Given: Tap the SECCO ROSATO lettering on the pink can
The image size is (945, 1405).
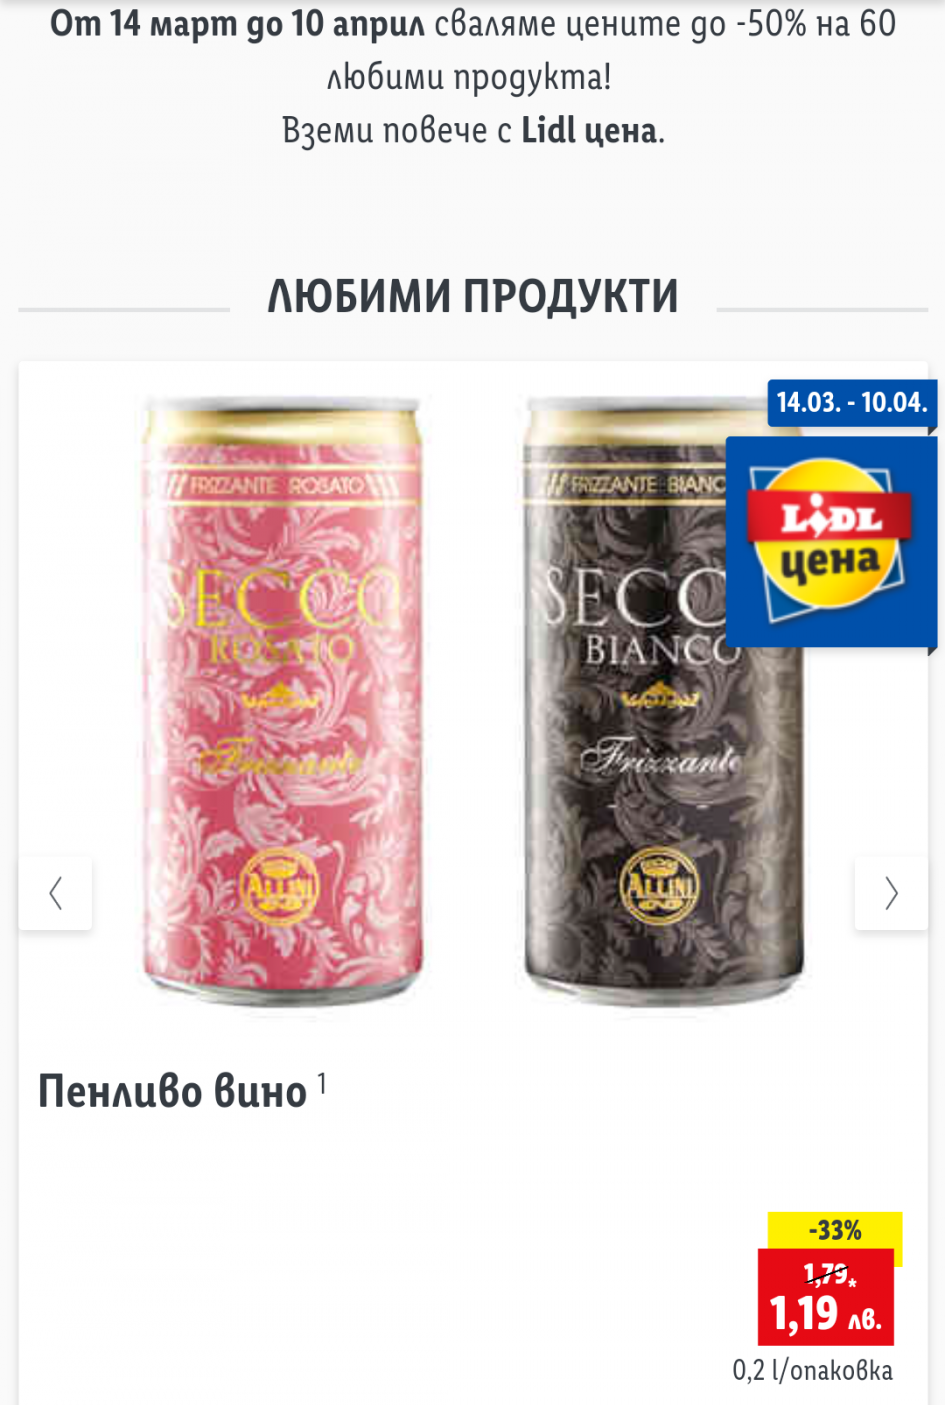Looking at the screenshot, I should pyautogui.click(x=281, y=617).
